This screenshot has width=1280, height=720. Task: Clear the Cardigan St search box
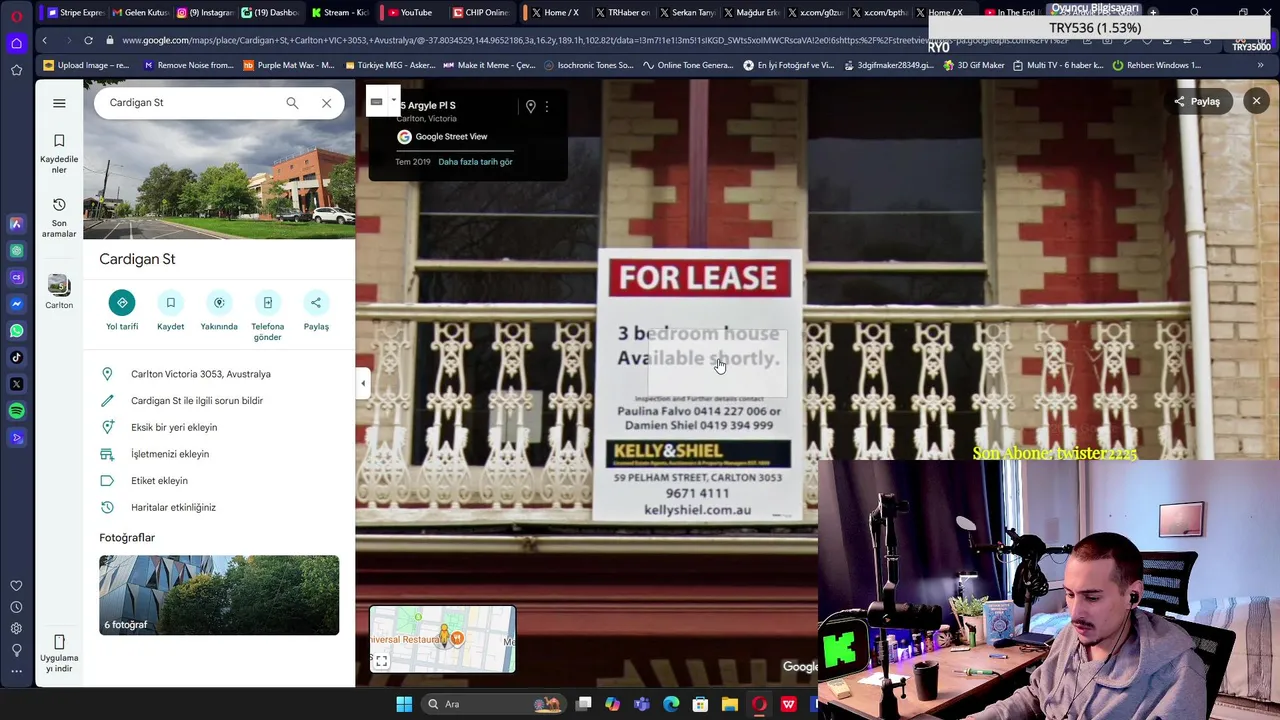click(x=326, y=103)
